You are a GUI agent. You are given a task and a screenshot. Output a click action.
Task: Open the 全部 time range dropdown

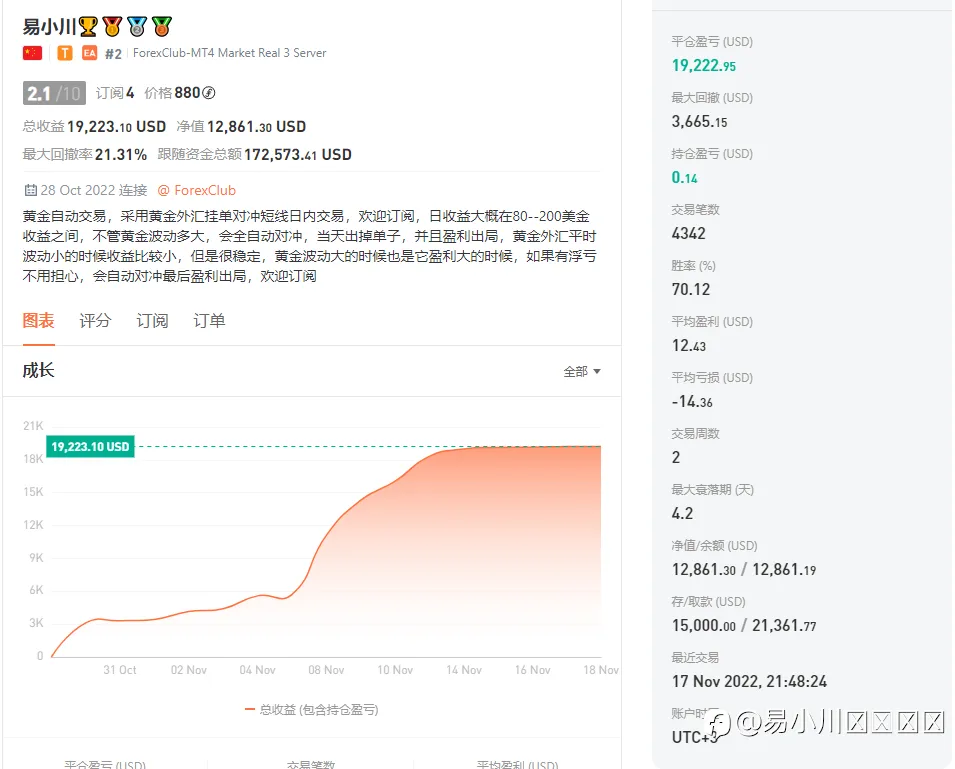(582, 371)
